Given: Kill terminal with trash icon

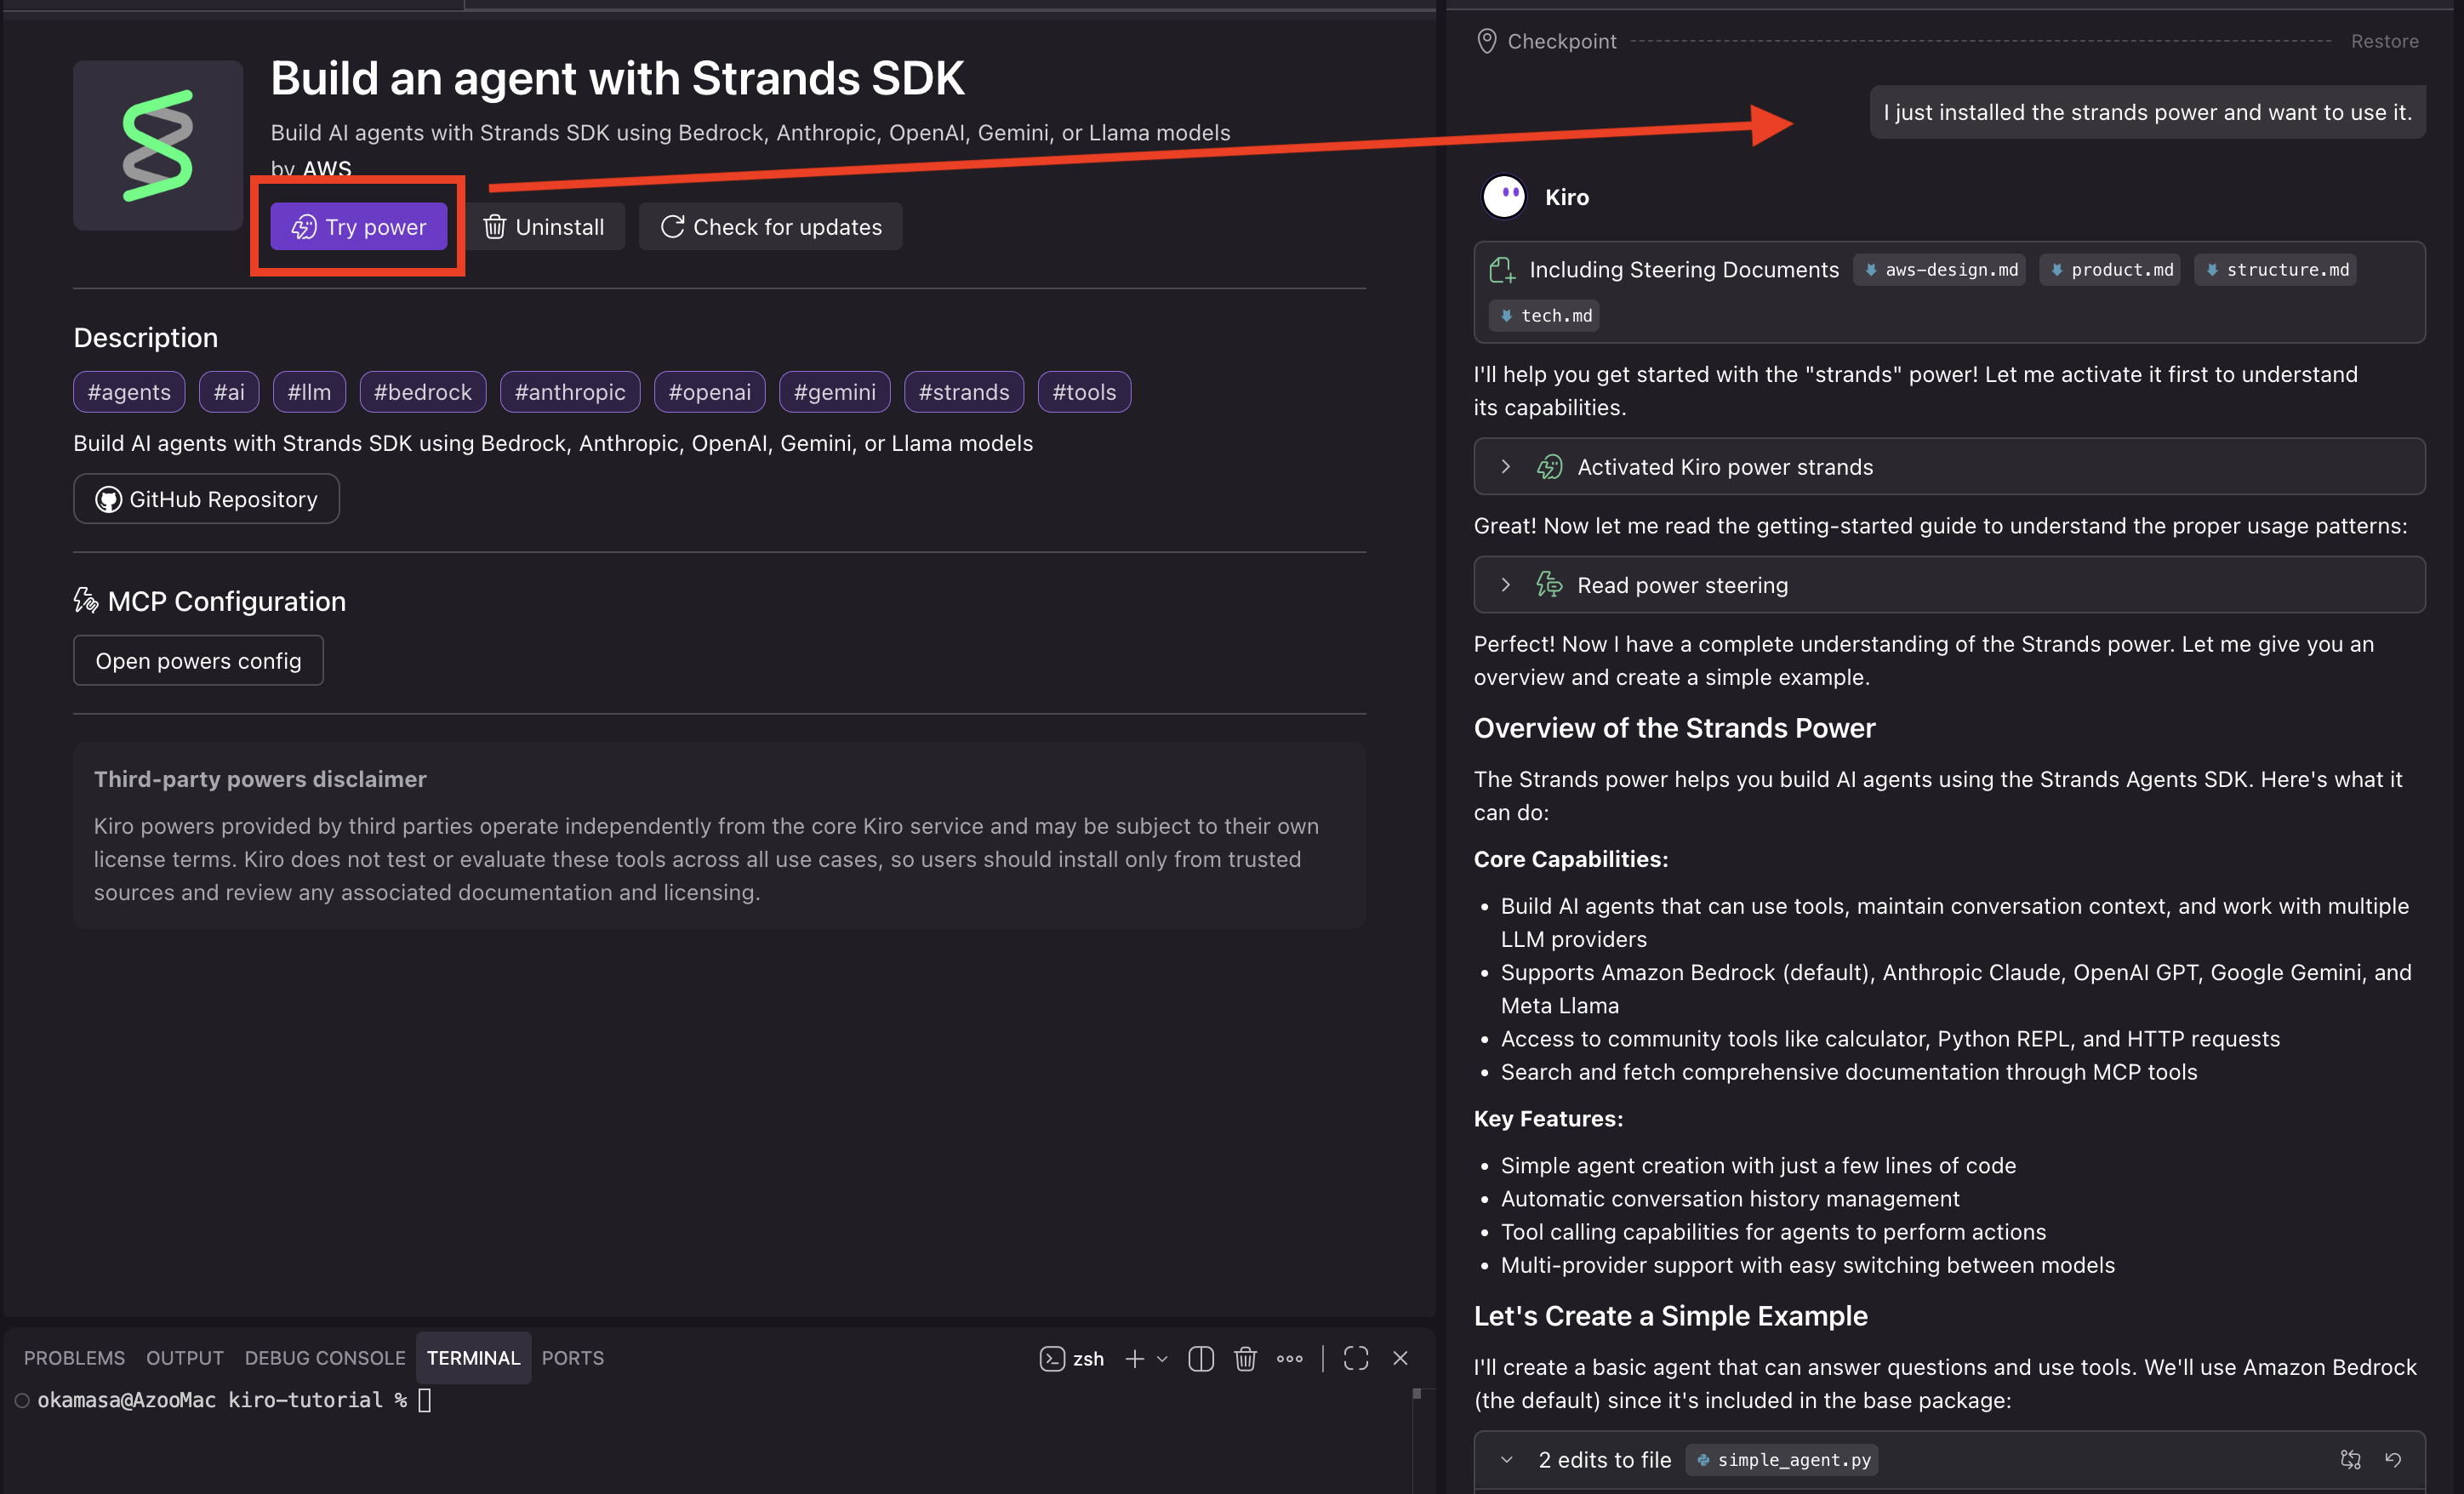Looking at the screenshot, I should point(1245,1358).
